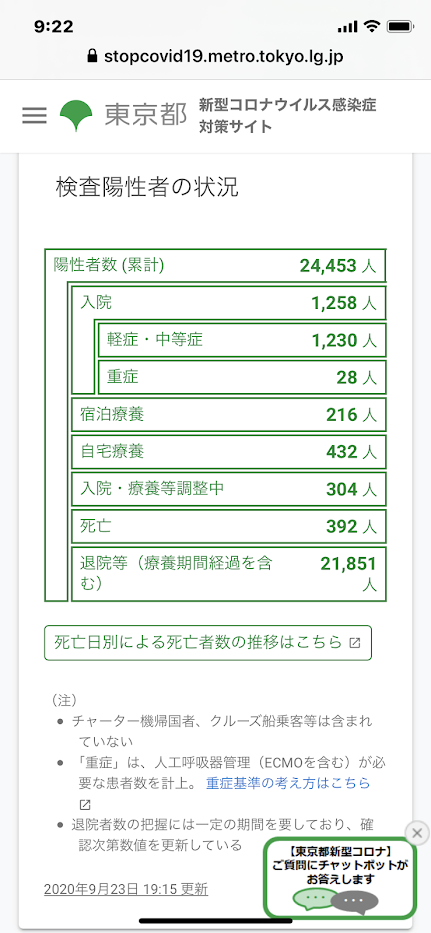The image size is (431, 933).
Task: Click external link icon in 死亡日別 button
Action: (355, 643)
